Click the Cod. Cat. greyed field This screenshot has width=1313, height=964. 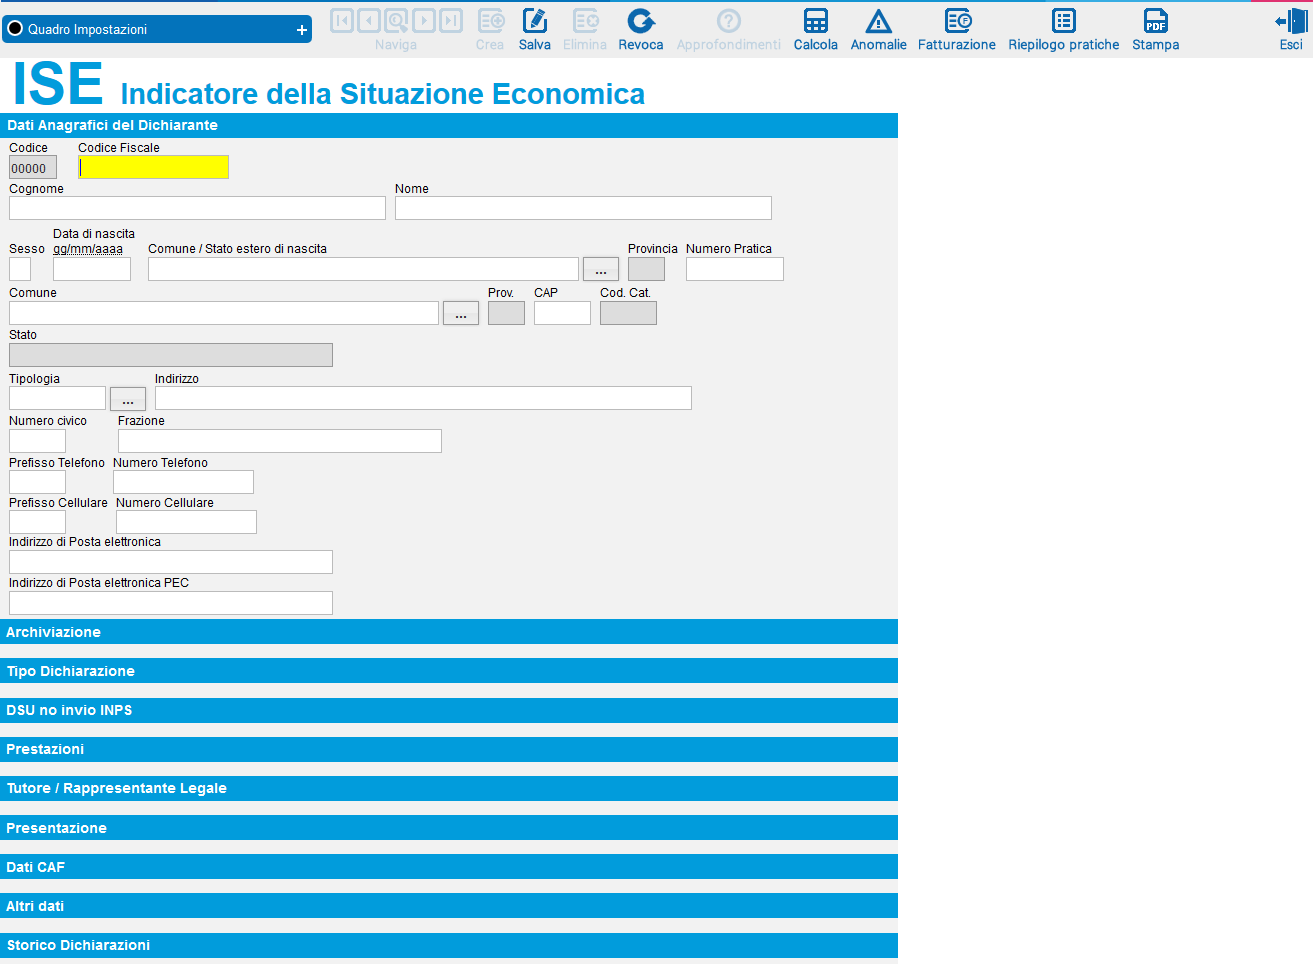coord(628,313)
